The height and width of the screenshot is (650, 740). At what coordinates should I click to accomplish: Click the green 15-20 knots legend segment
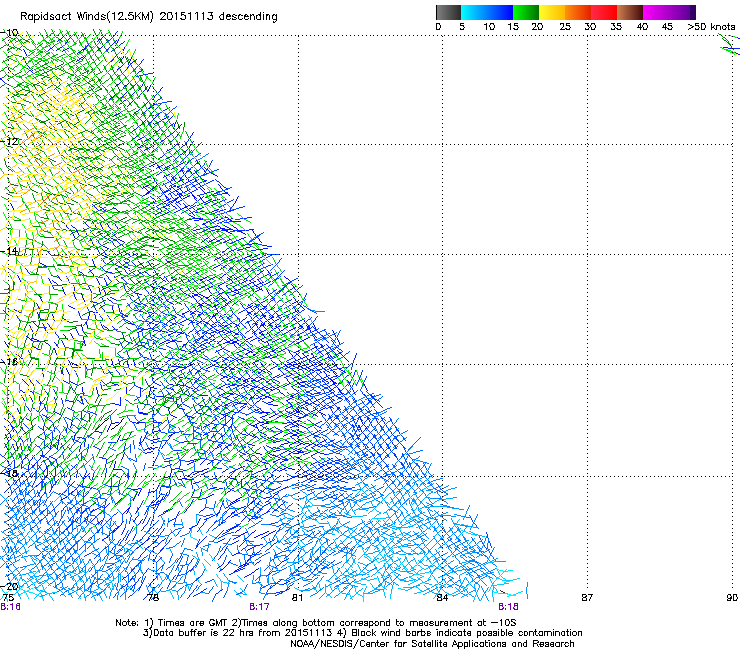(x=526, y=12)
